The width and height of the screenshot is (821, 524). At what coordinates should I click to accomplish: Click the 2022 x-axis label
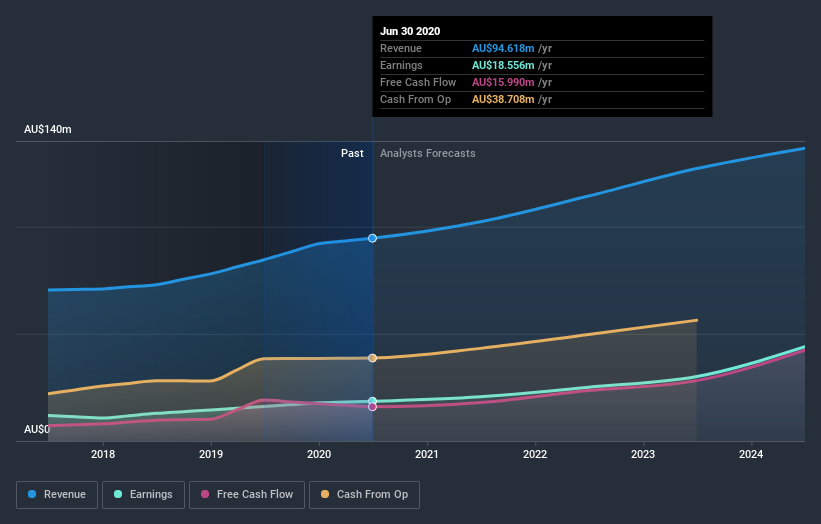point(535,454)
